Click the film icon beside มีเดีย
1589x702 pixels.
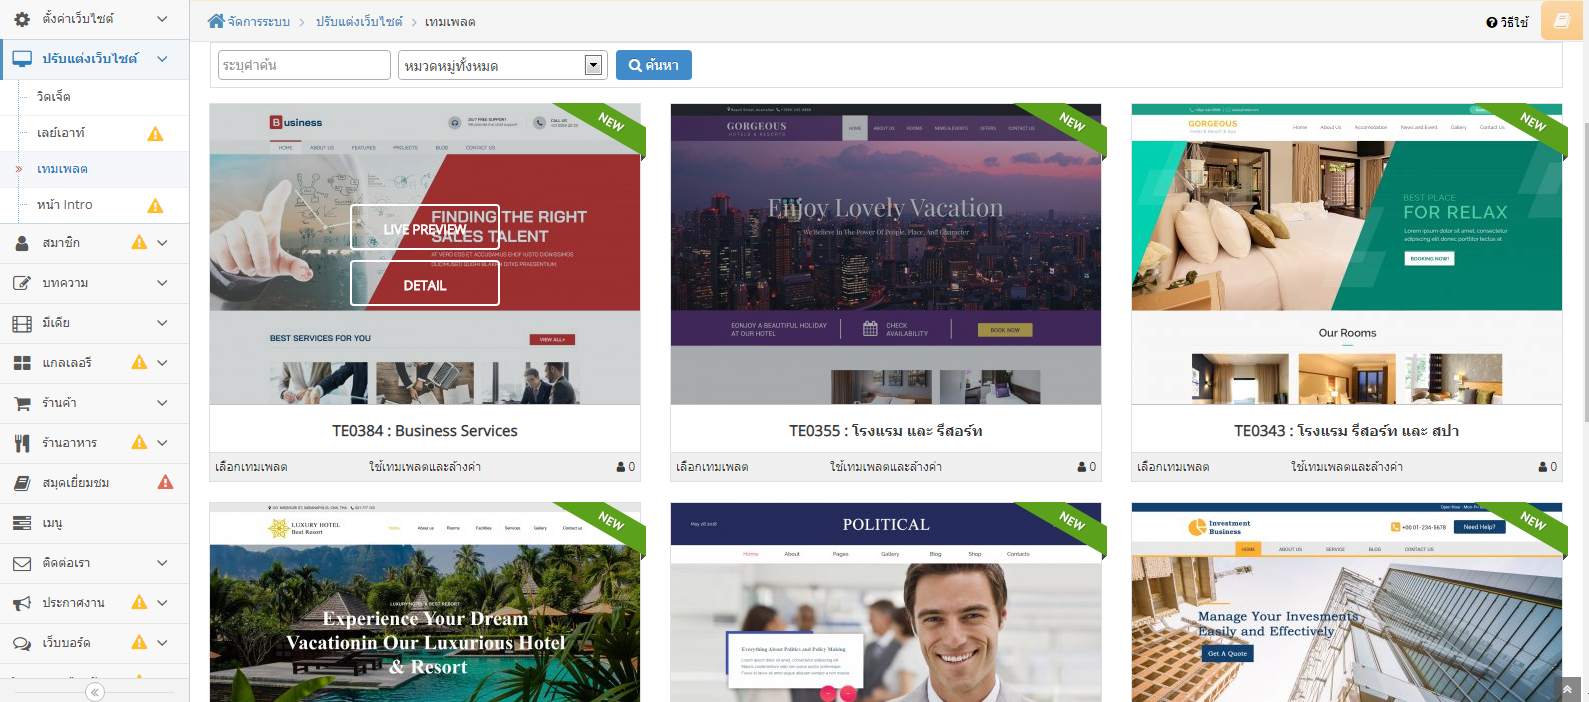(x=22, y=323)
